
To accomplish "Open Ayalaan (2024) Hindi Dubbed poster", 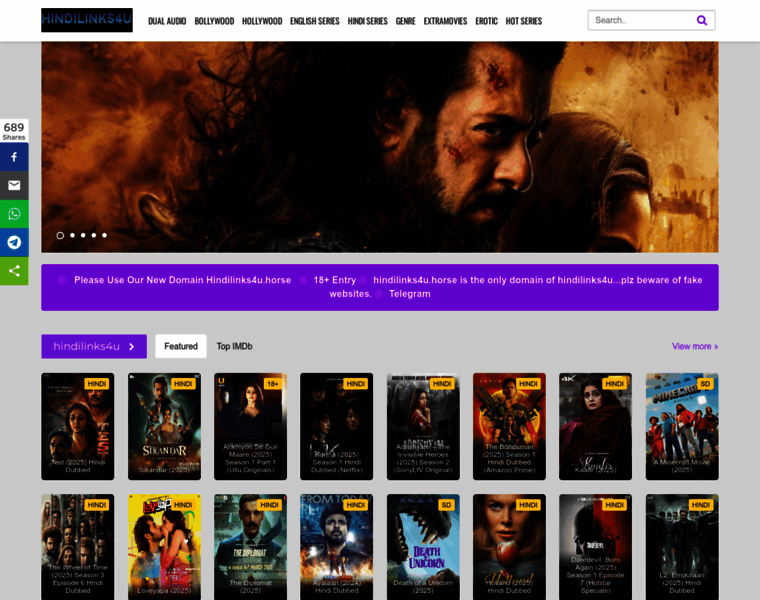I will click(x=336, y=547).
